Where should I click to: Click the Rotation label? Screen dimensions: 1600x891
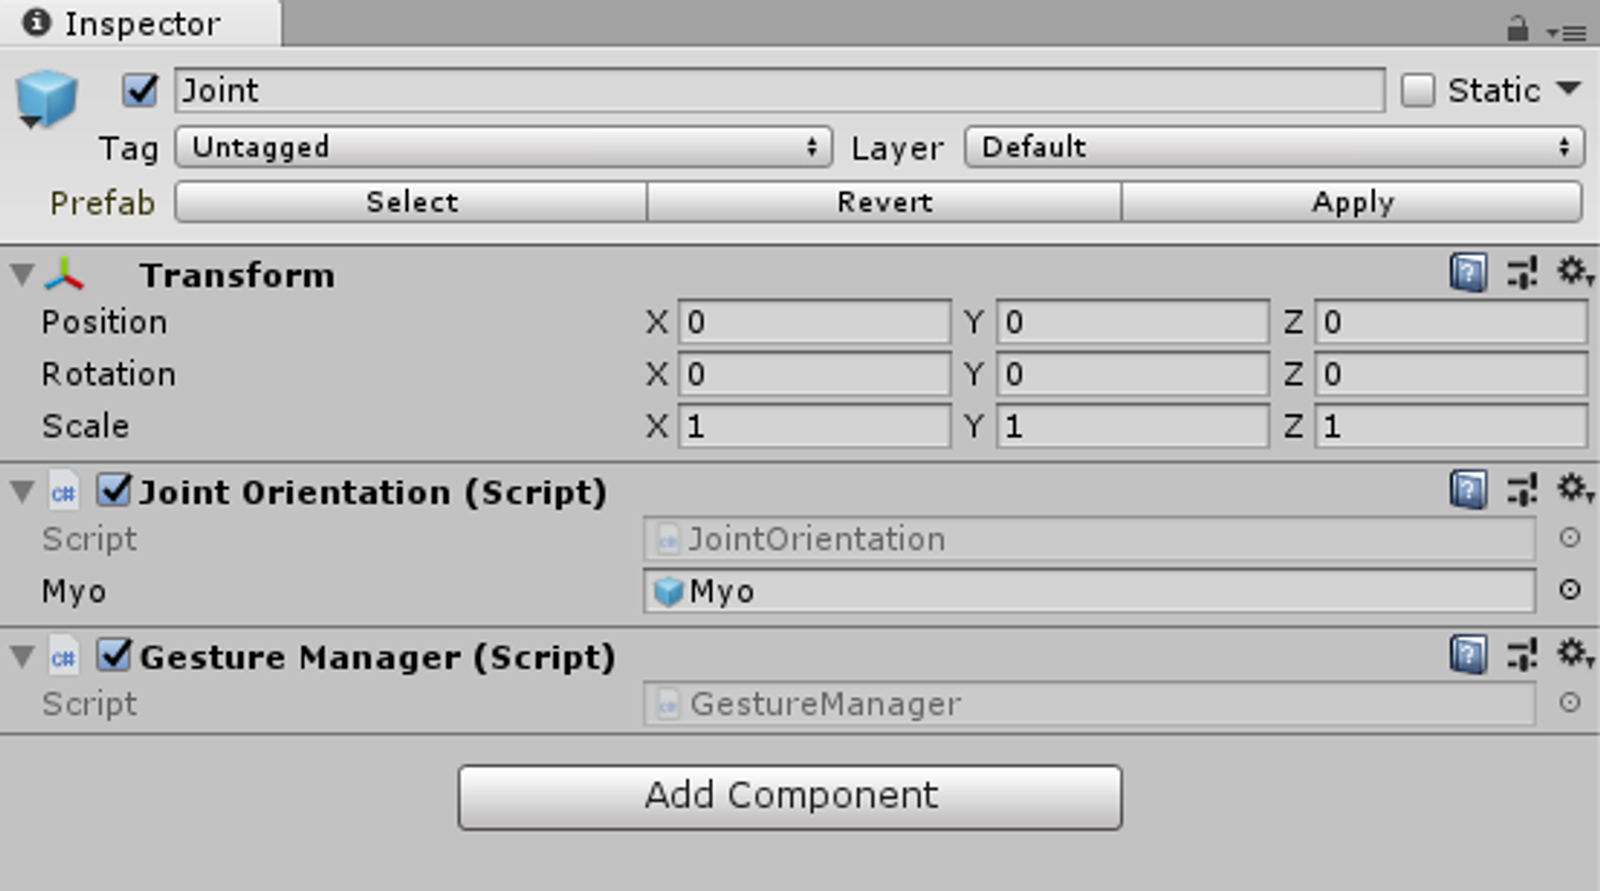108,374
